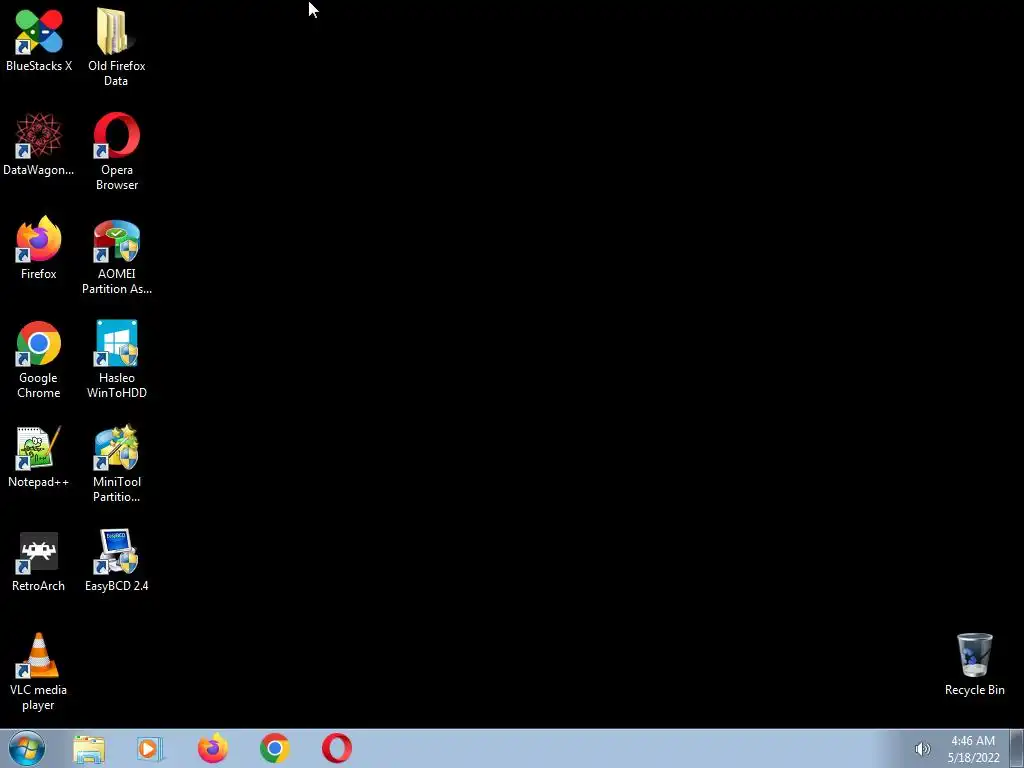Launch Firefox from the taskbar
This screenshot has height=768, width=1024.
[213, 748]
